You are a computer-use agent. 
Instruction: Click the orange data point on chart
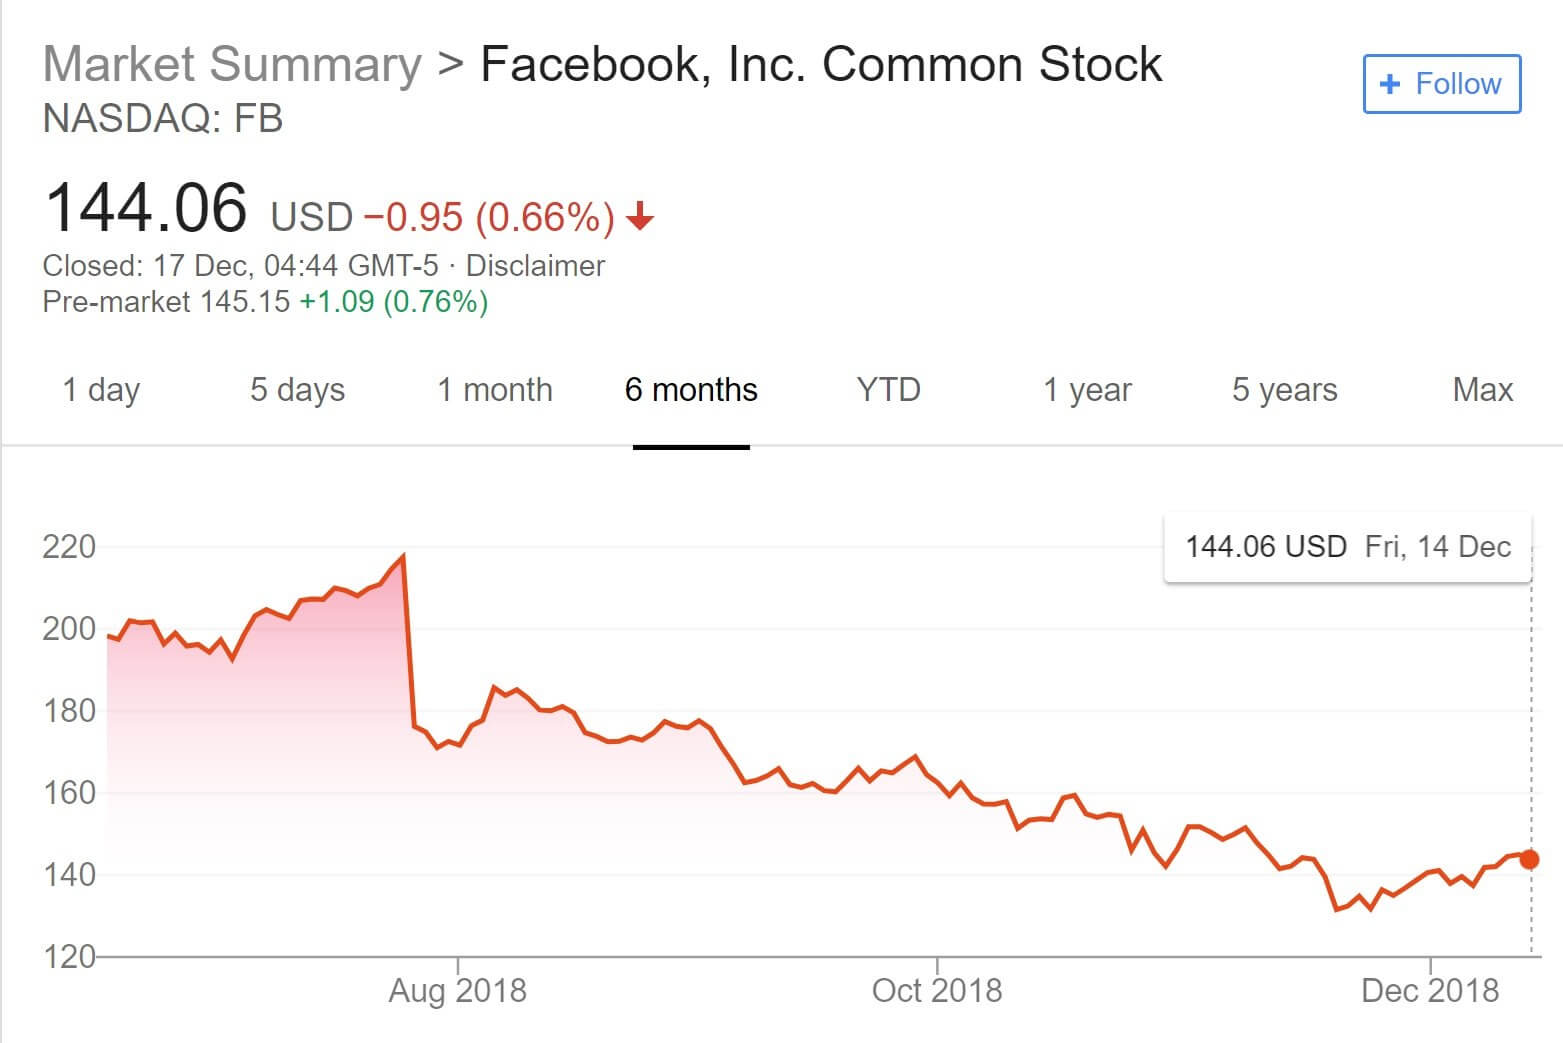click(x=1528, y=859)
